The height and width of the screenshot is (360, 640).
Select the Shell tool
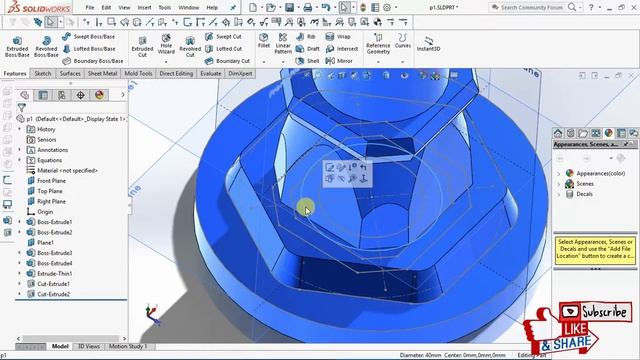[307, 61]
